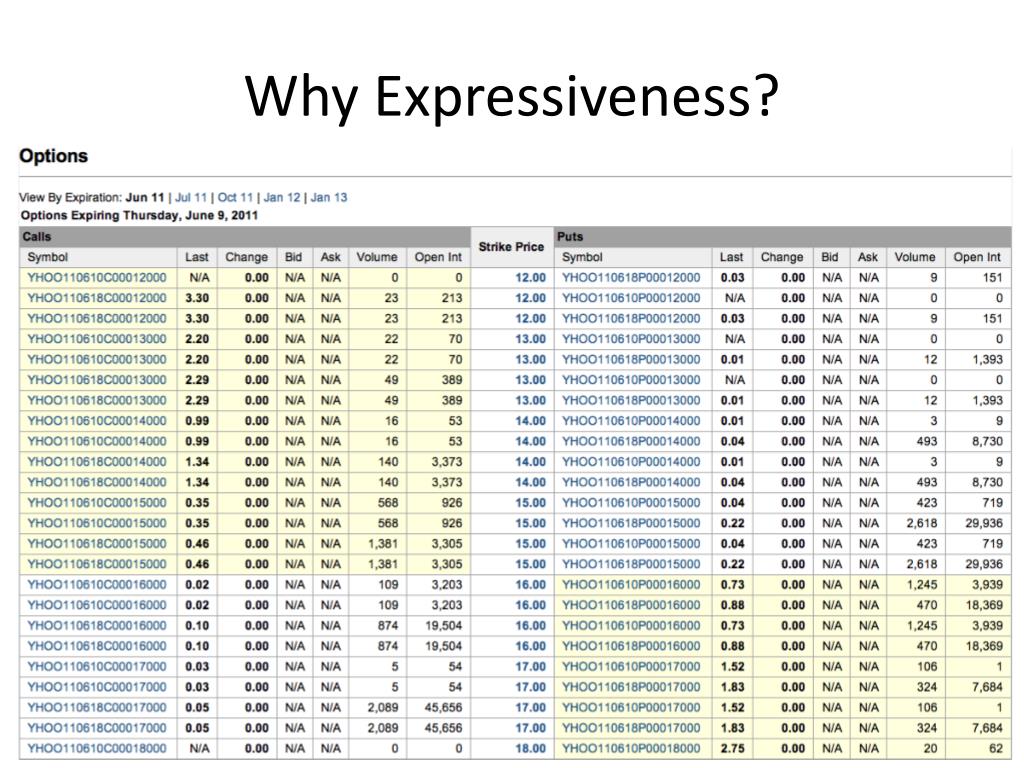Image resolution: width=1024 pixels, height=768 pixels.
Task: Click the Last header under Calls
Action: click(197, 257)
